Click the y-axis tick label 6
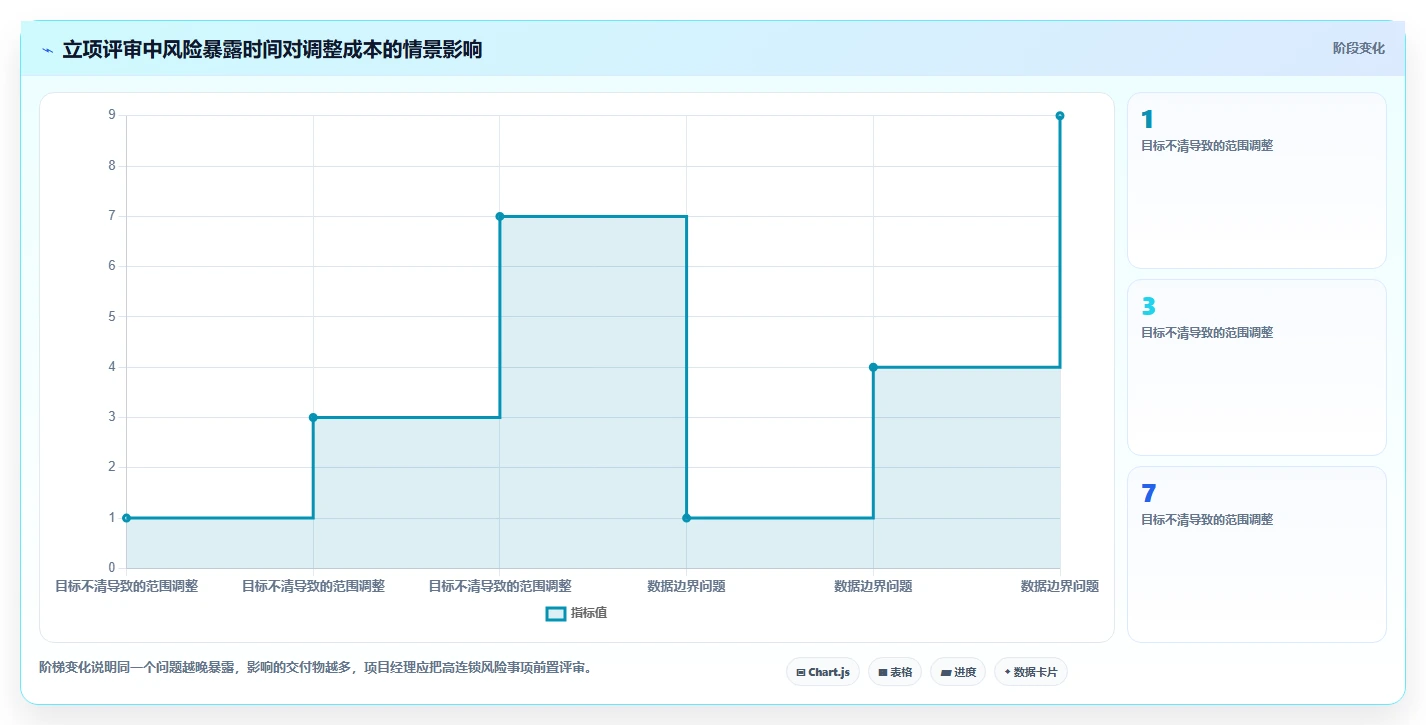Image resolution: width=1426 pixels, height=725 pixels. pyautogui.click(x=112, y=266)
